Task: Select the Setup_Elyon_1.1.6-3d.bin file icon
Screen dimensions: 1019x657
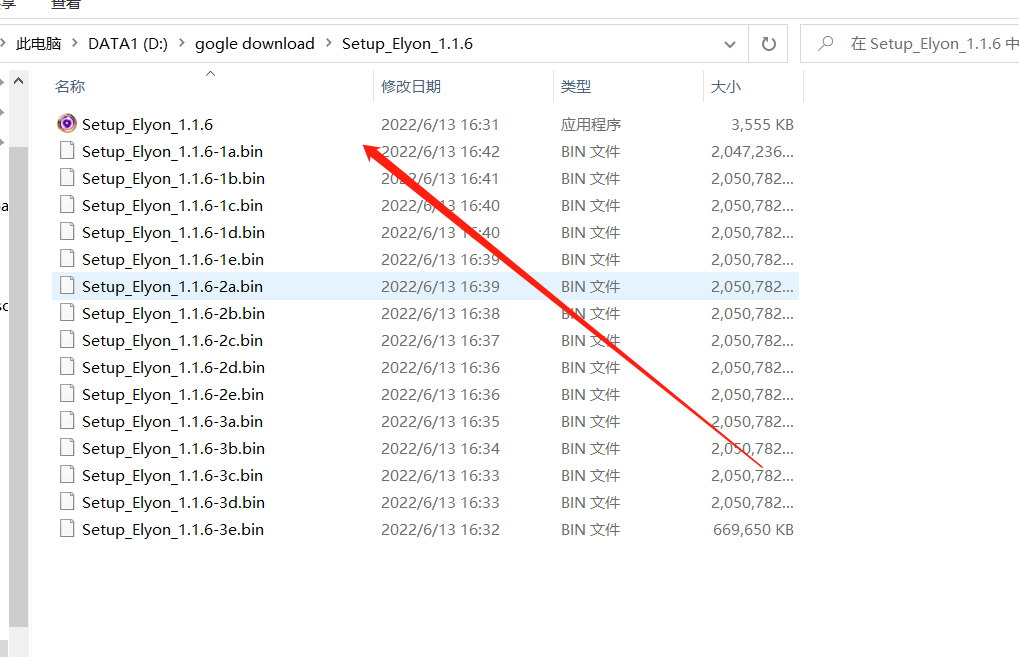Action: [x=67, y=502]
